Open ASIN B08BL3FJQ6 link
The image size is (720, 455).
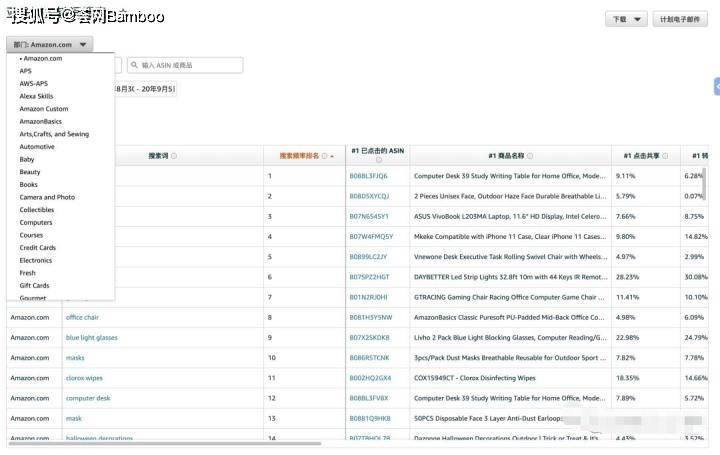coord(368,176)
